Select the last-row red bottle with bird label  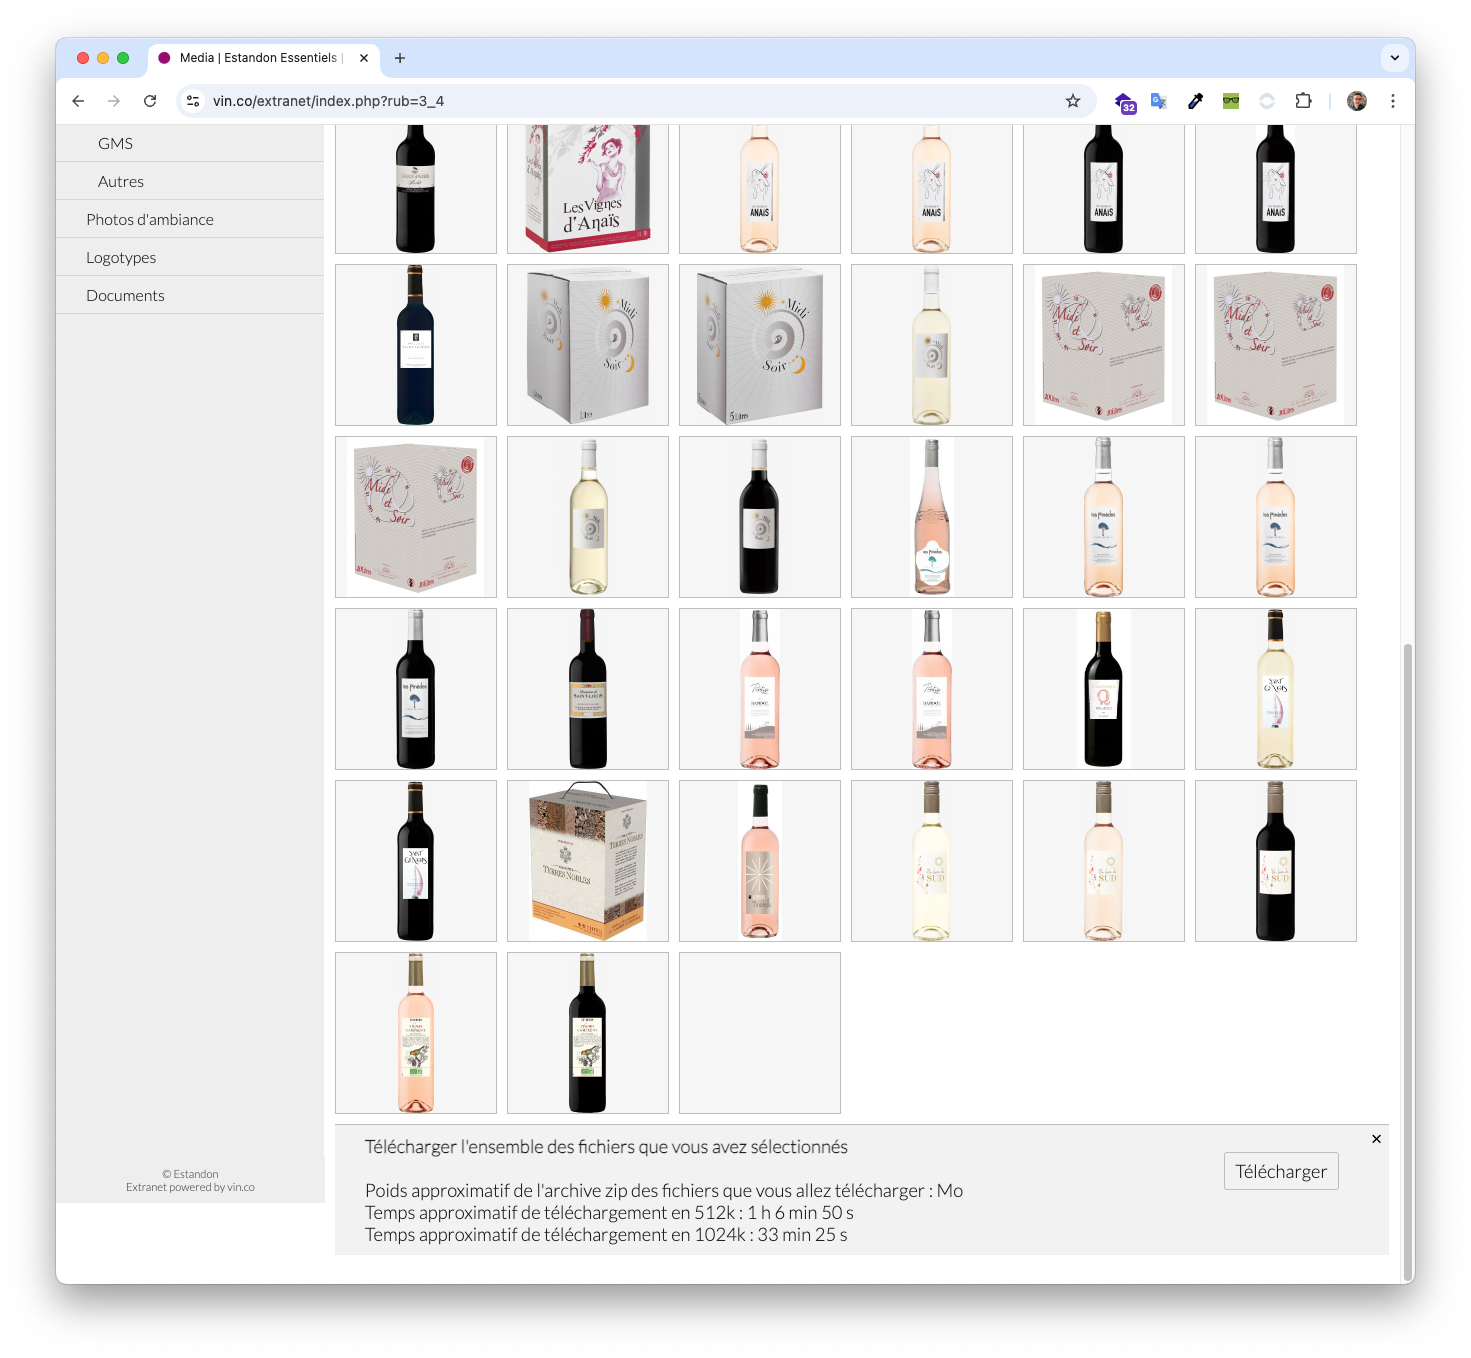[x=588, y=1033]
